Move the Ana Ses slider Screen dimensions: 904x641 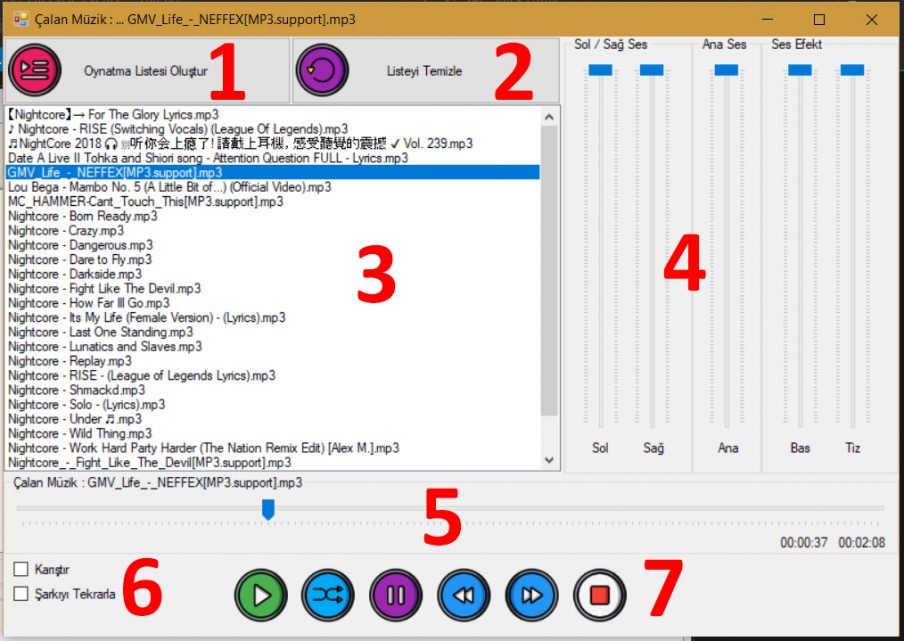tap(726, 70)
